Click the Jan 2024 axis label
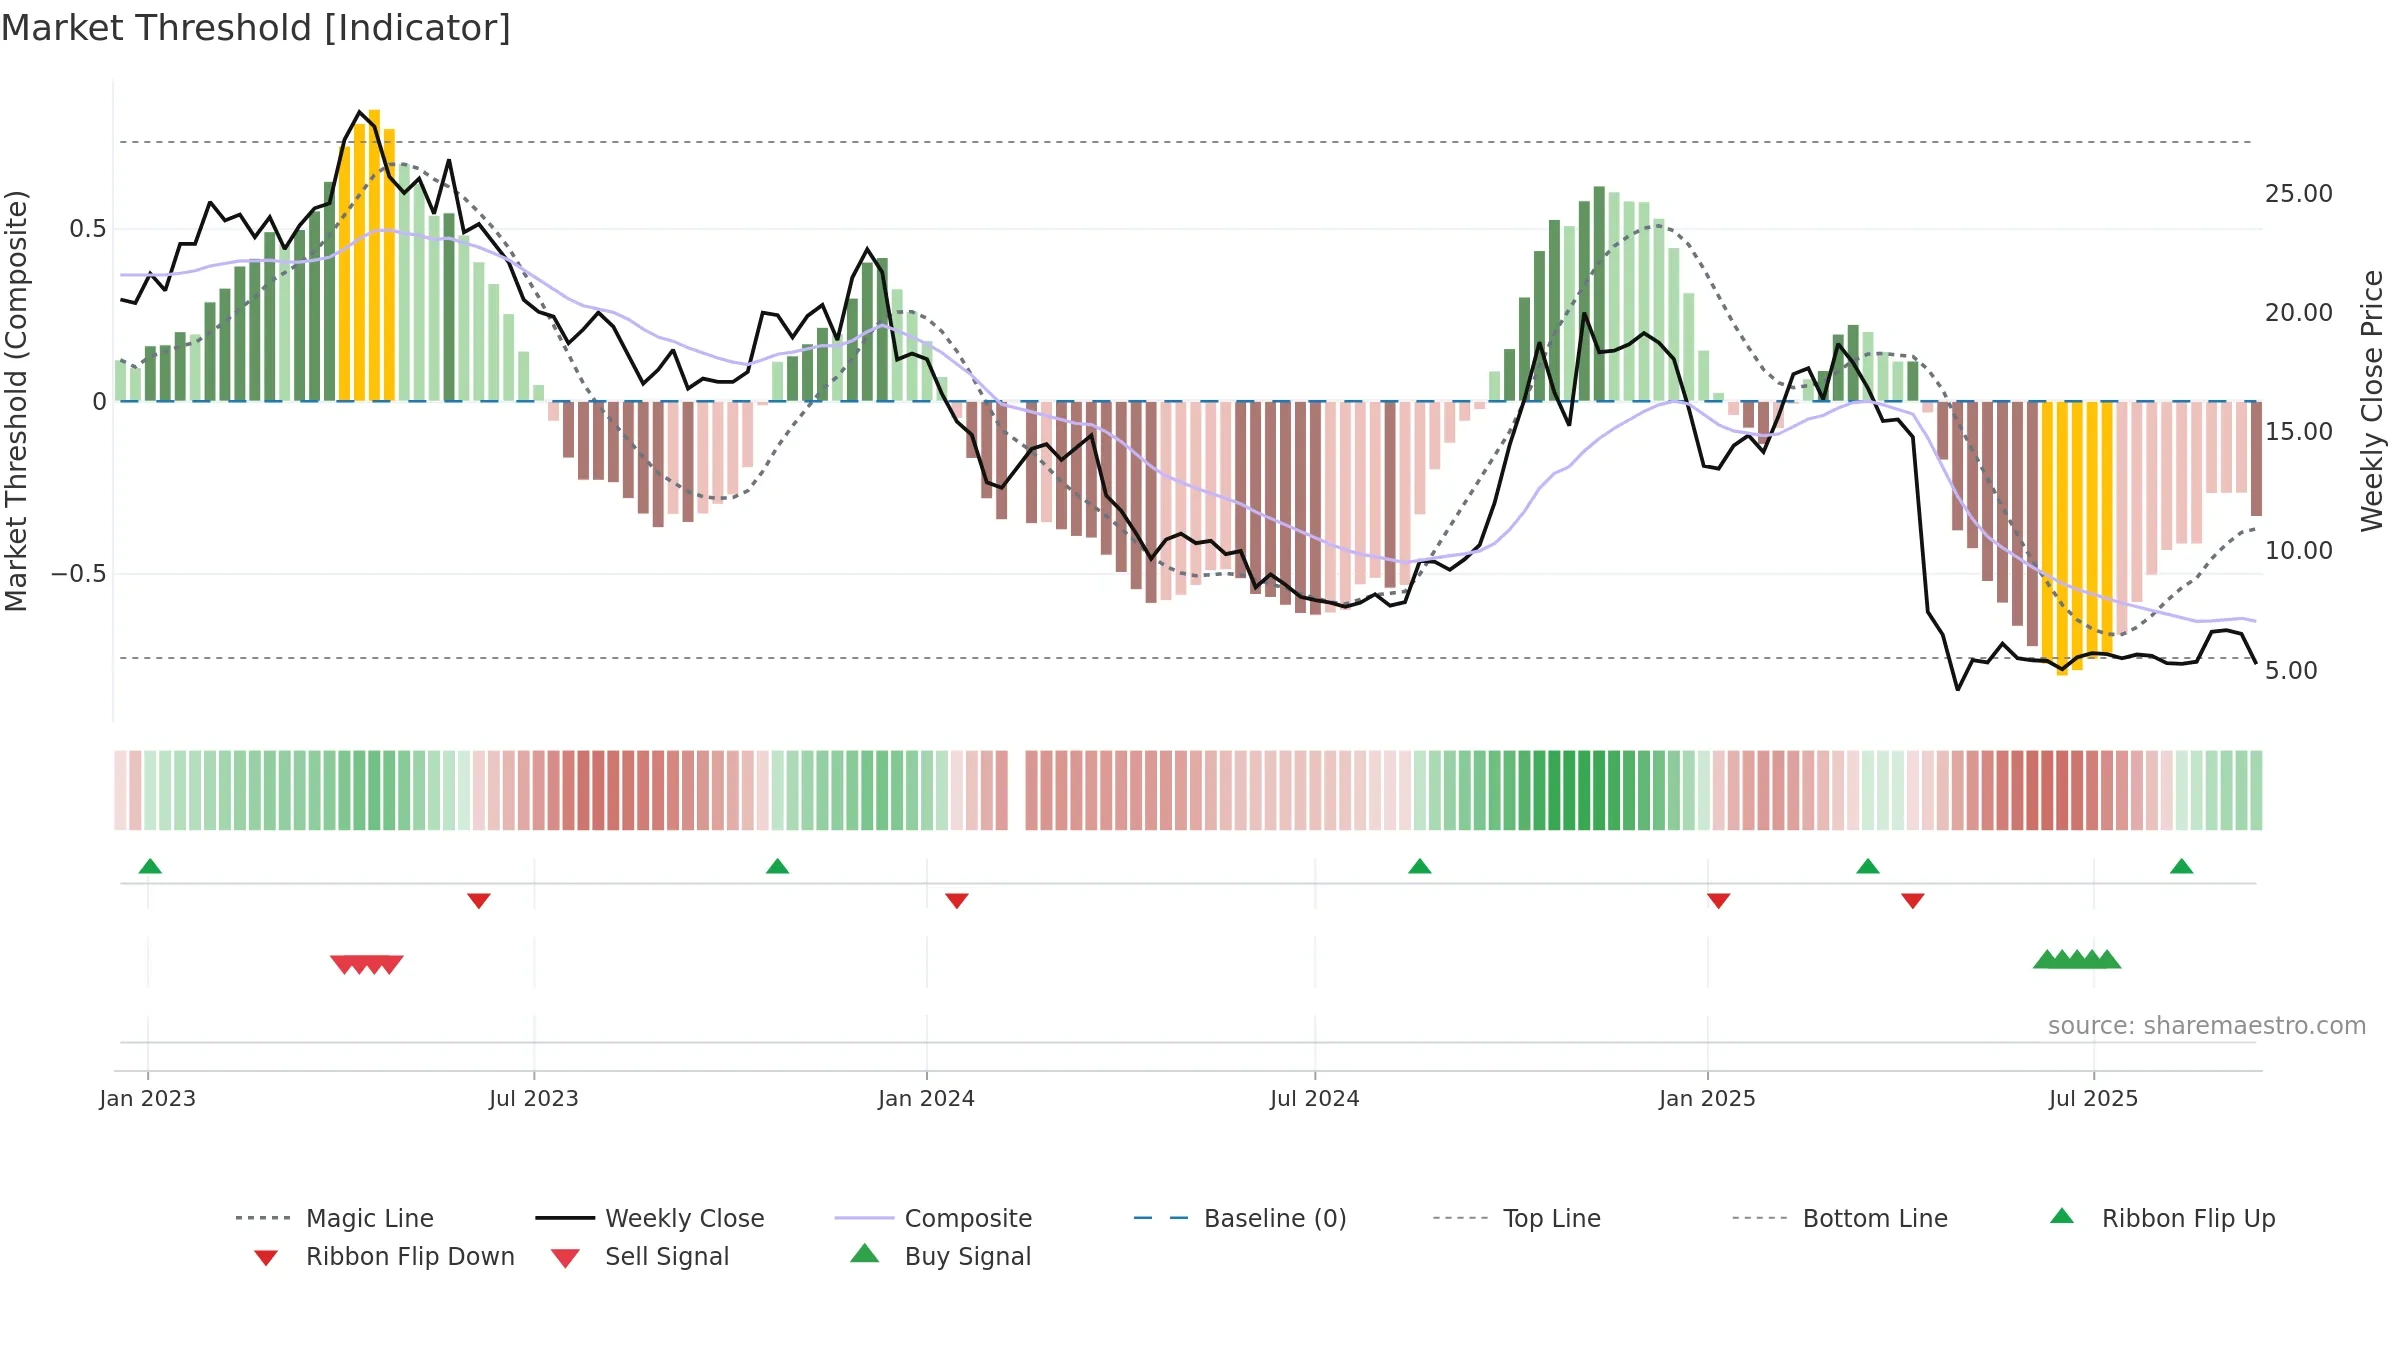The image size is (2400, 1350). [926, 1098]
